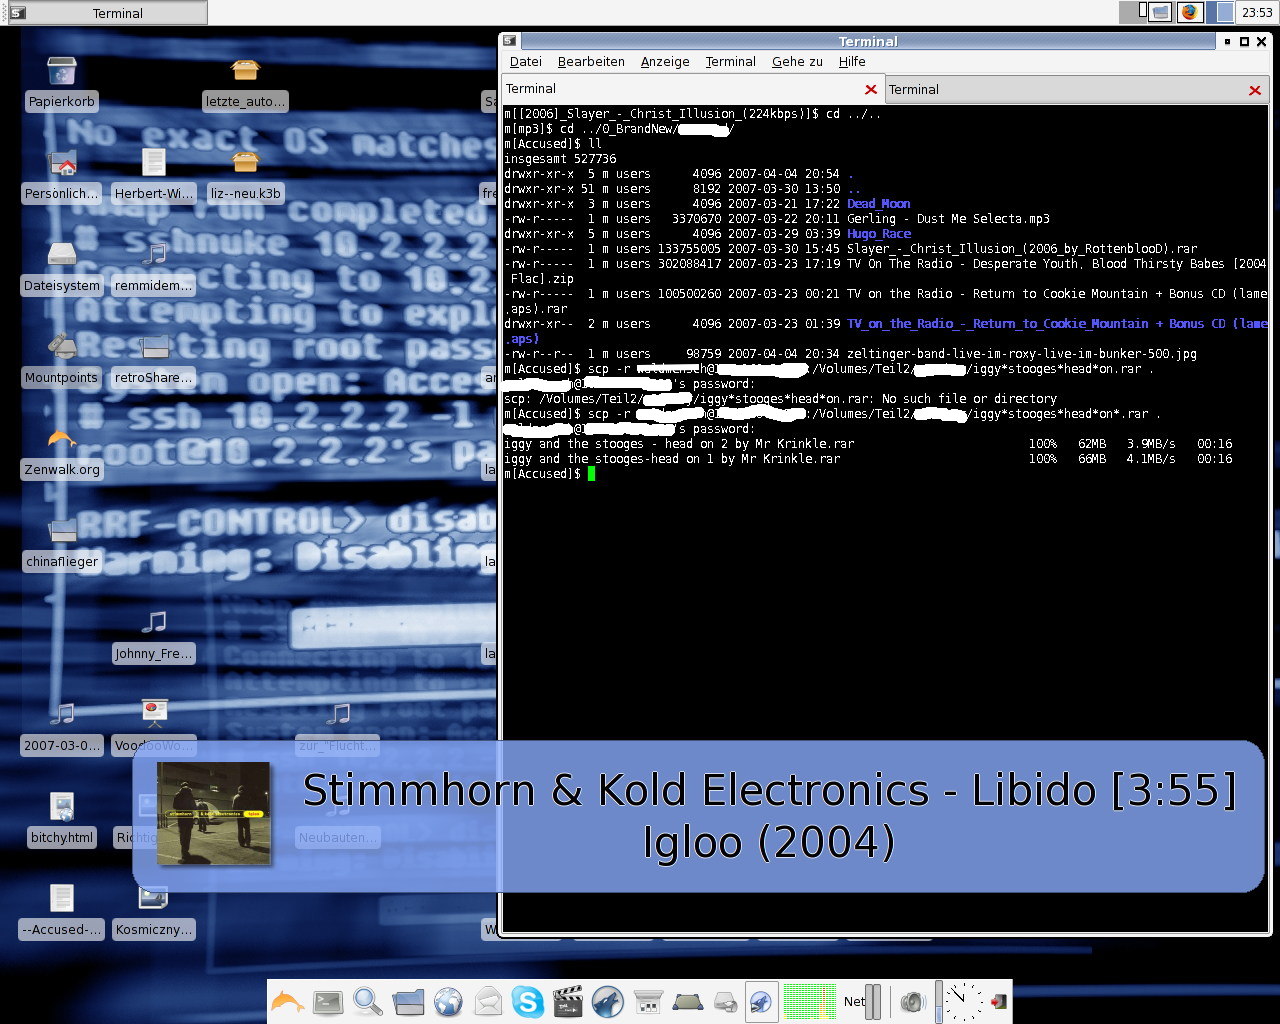The height and width of the screenshot is (1024, 1280).
Task: Click the logout icon at the panel's end
Action: 998,1002
